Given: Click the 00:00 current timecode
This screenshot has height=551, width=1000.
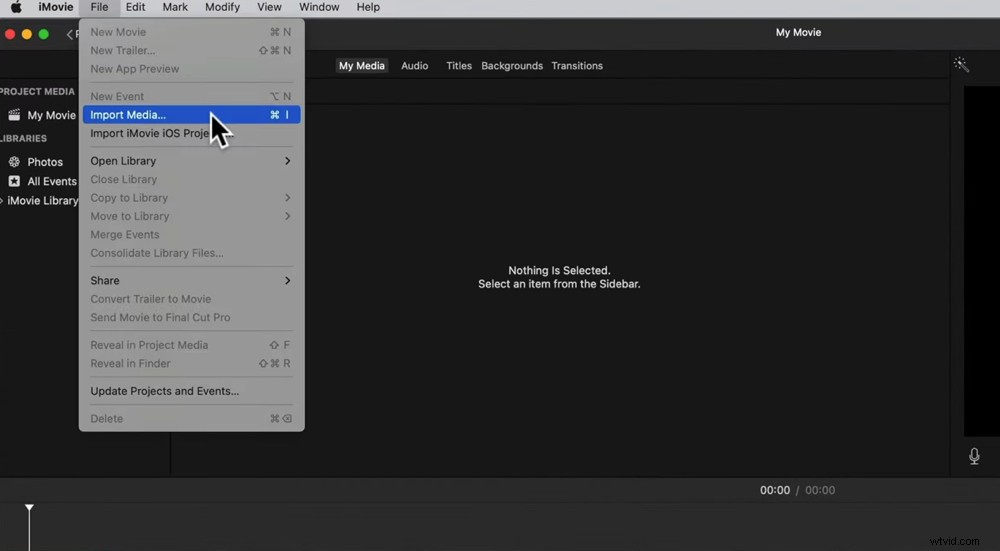Looking at the screenshot, I should (774, 490).
